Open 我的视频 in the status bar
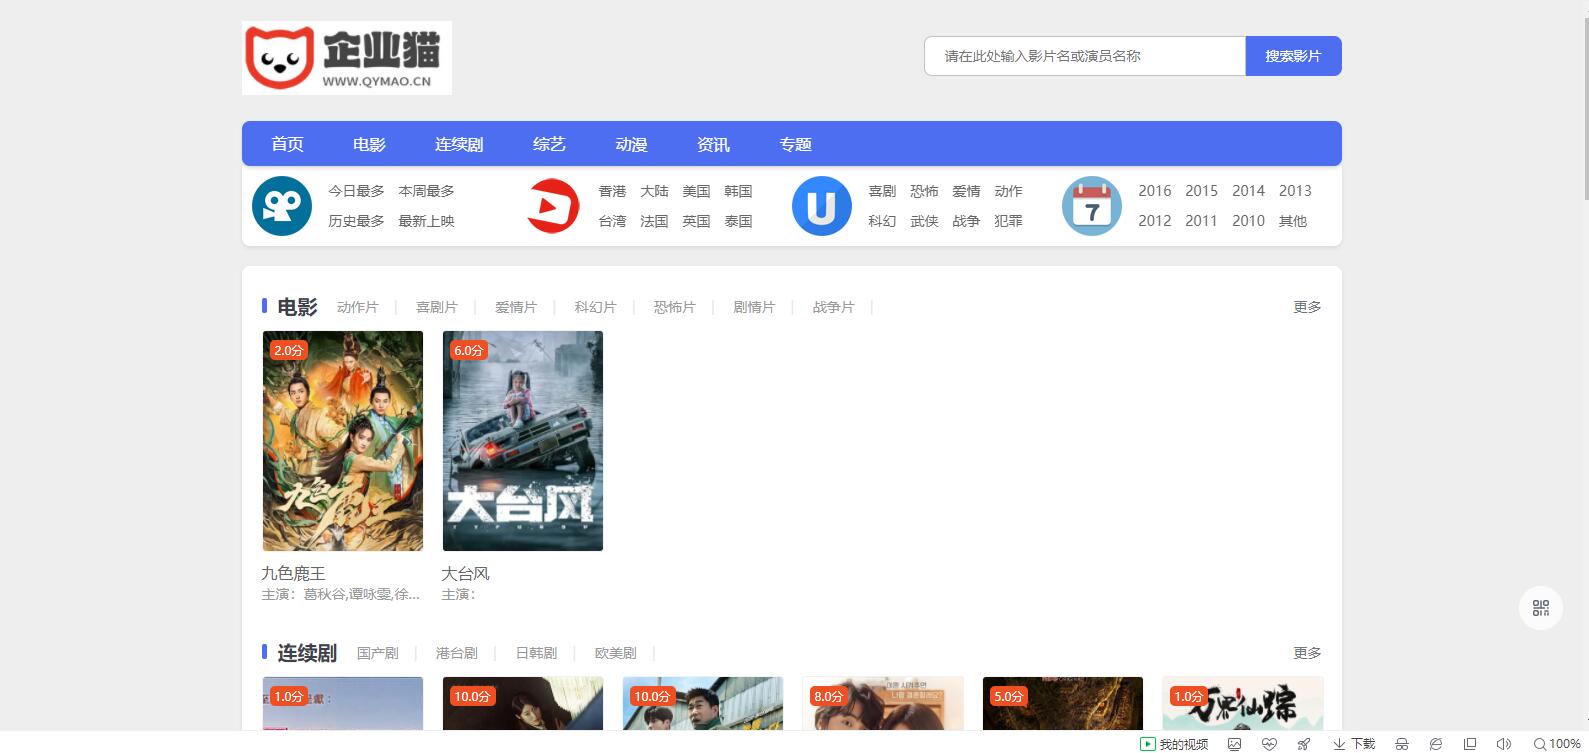 [1174, 744]
